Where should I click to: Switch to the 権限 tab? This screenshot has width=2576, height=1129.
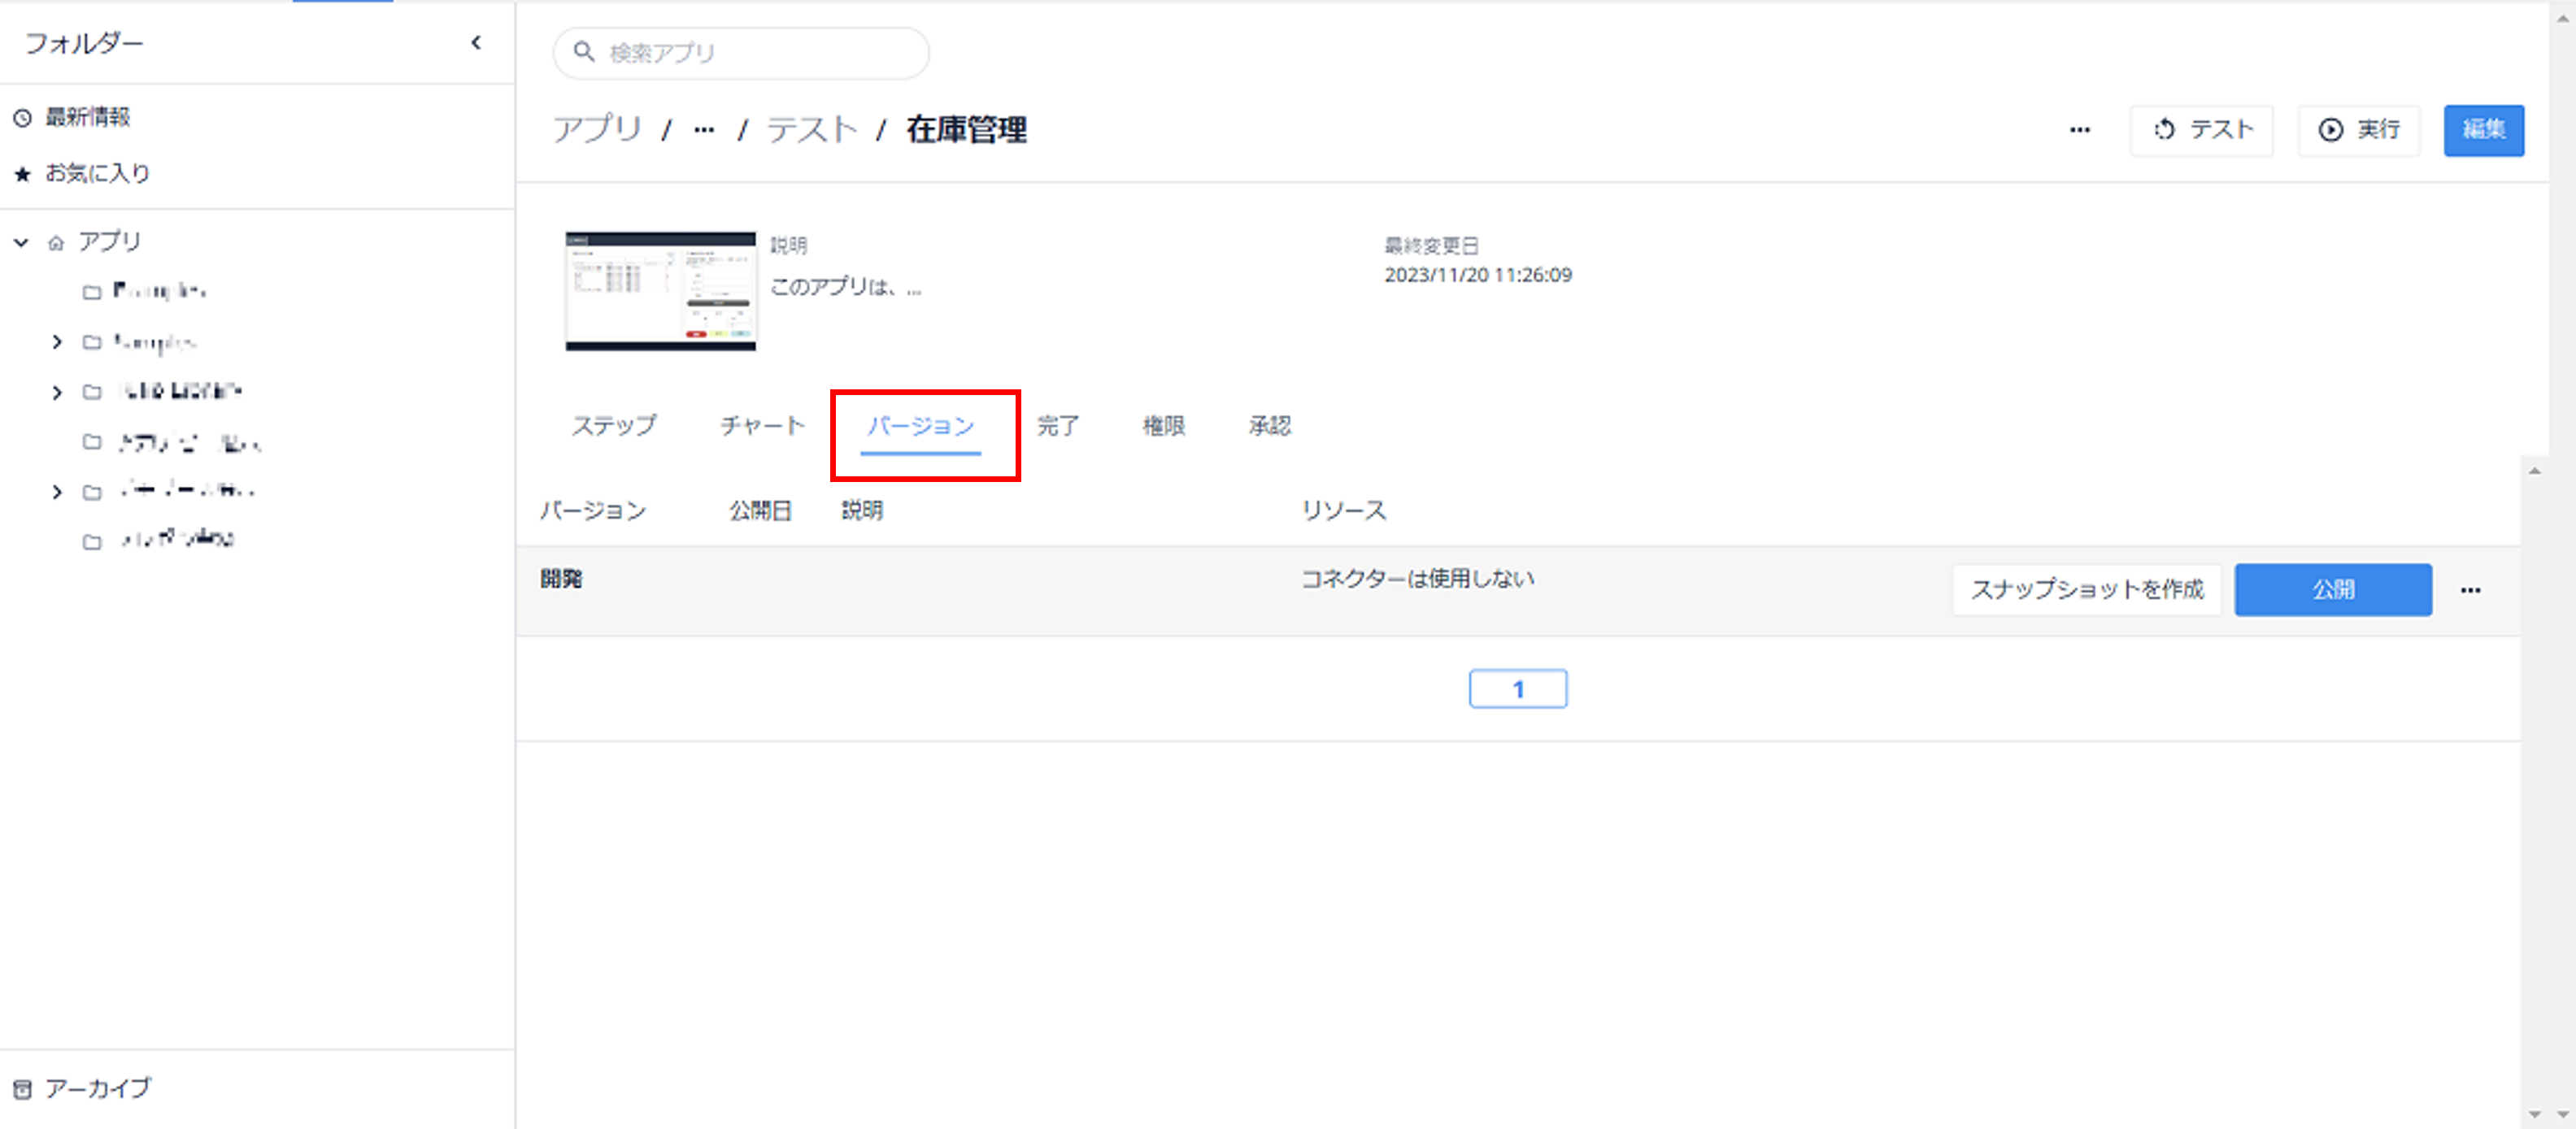coord(1163,426)
